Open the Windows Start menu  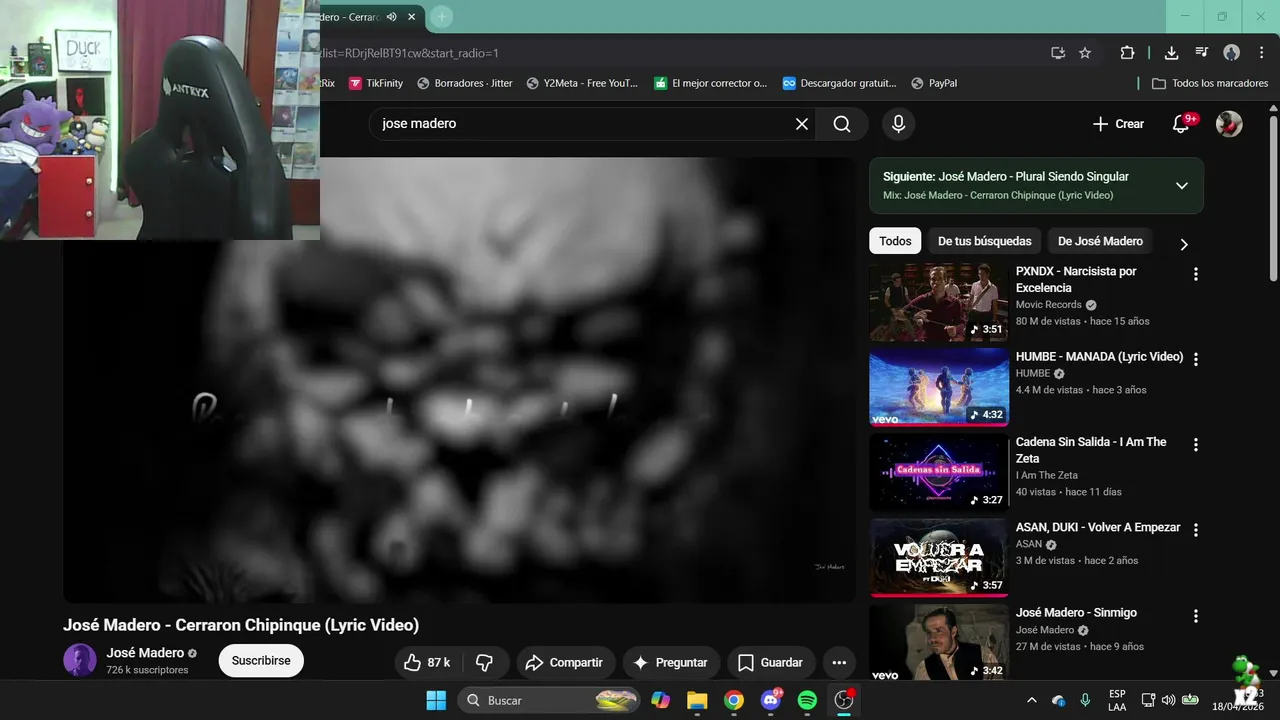coord(436,700)
